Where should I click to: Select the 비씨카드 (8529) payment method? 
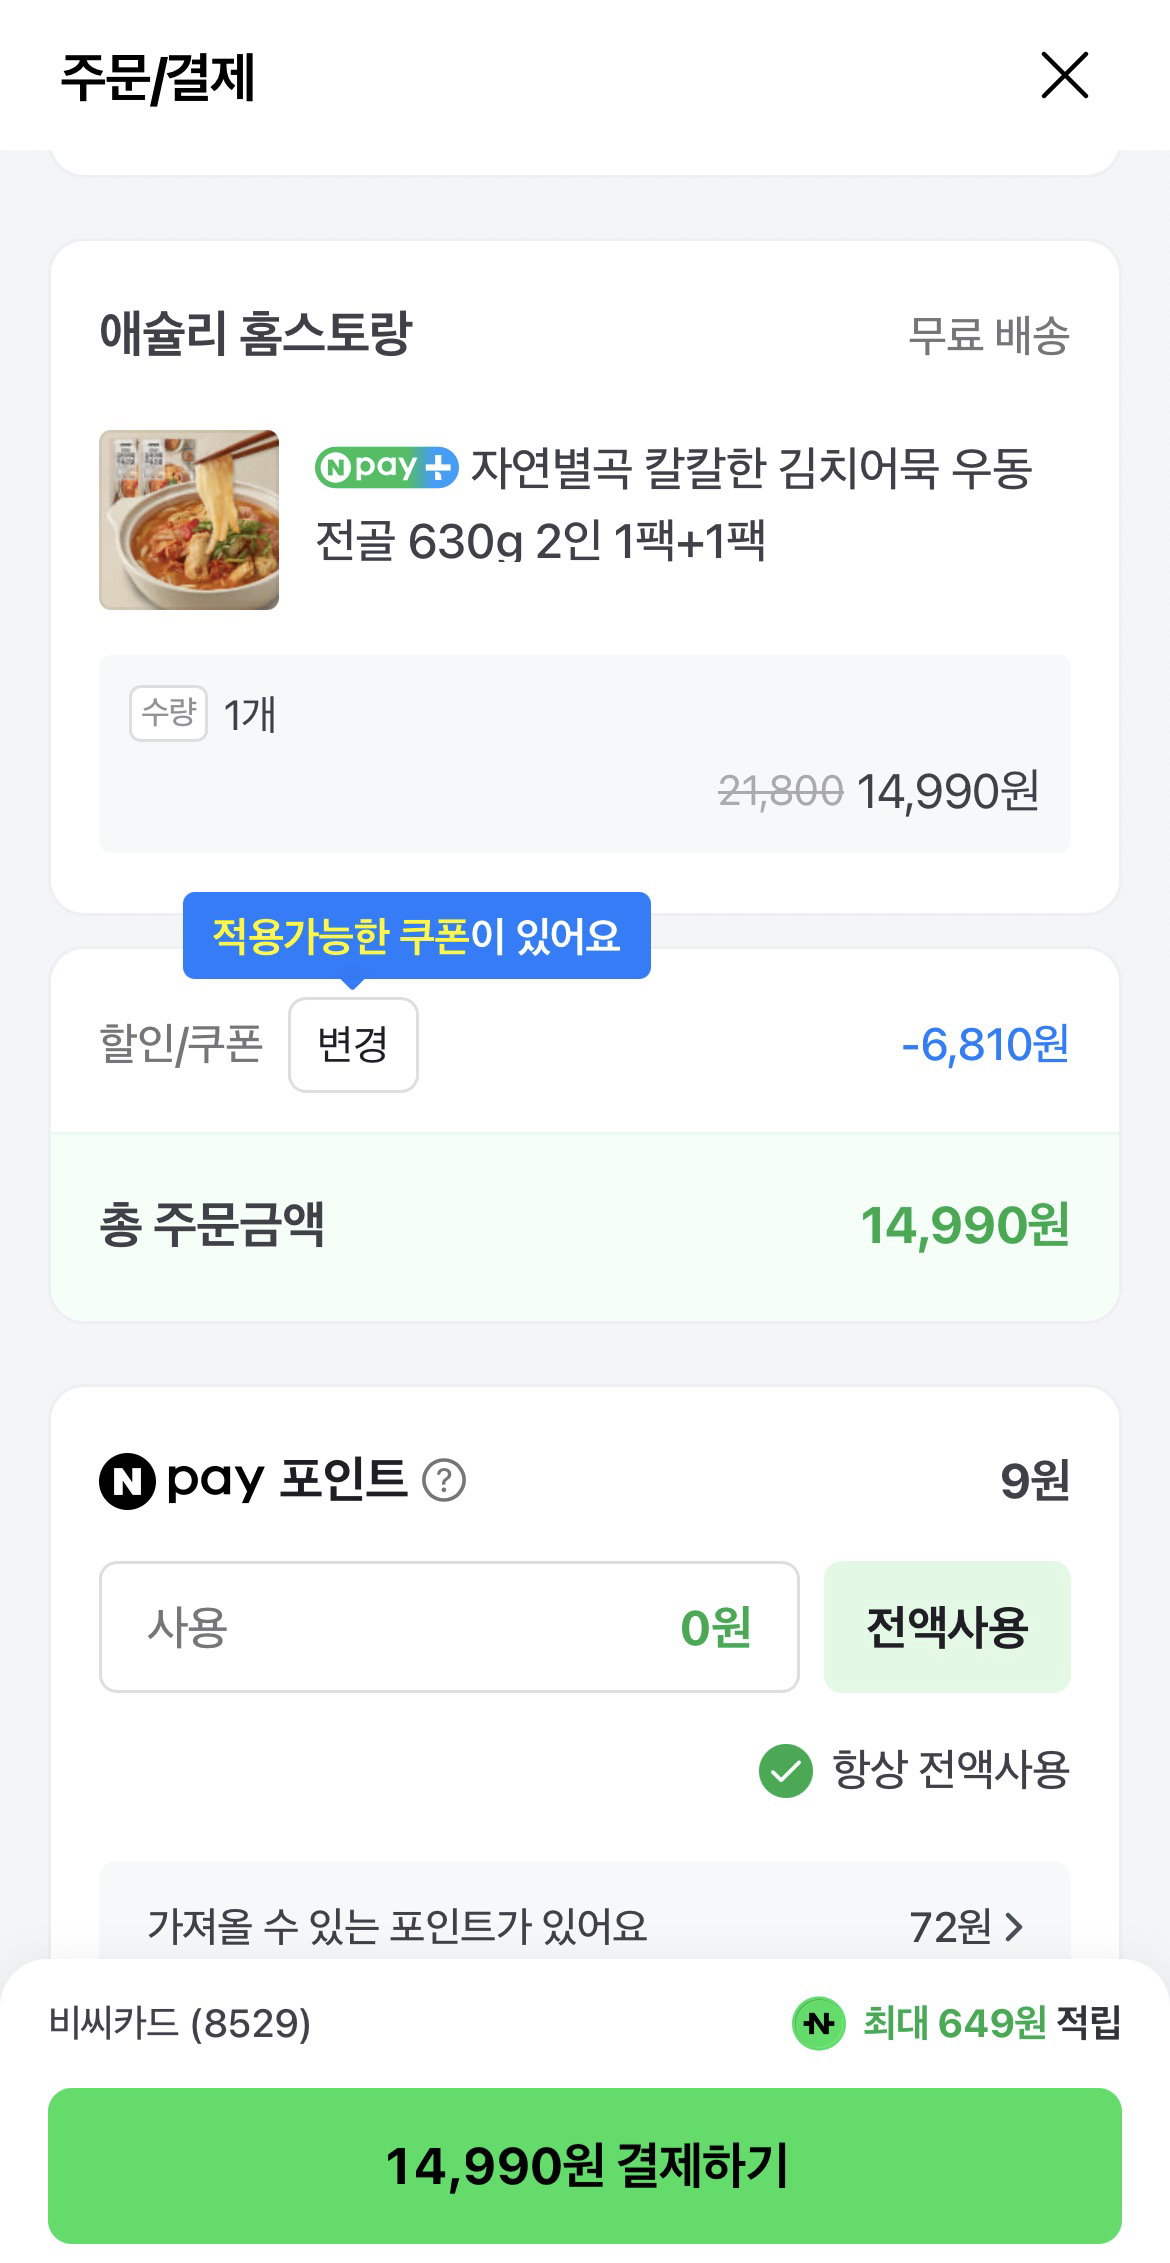click(180, 2024)
